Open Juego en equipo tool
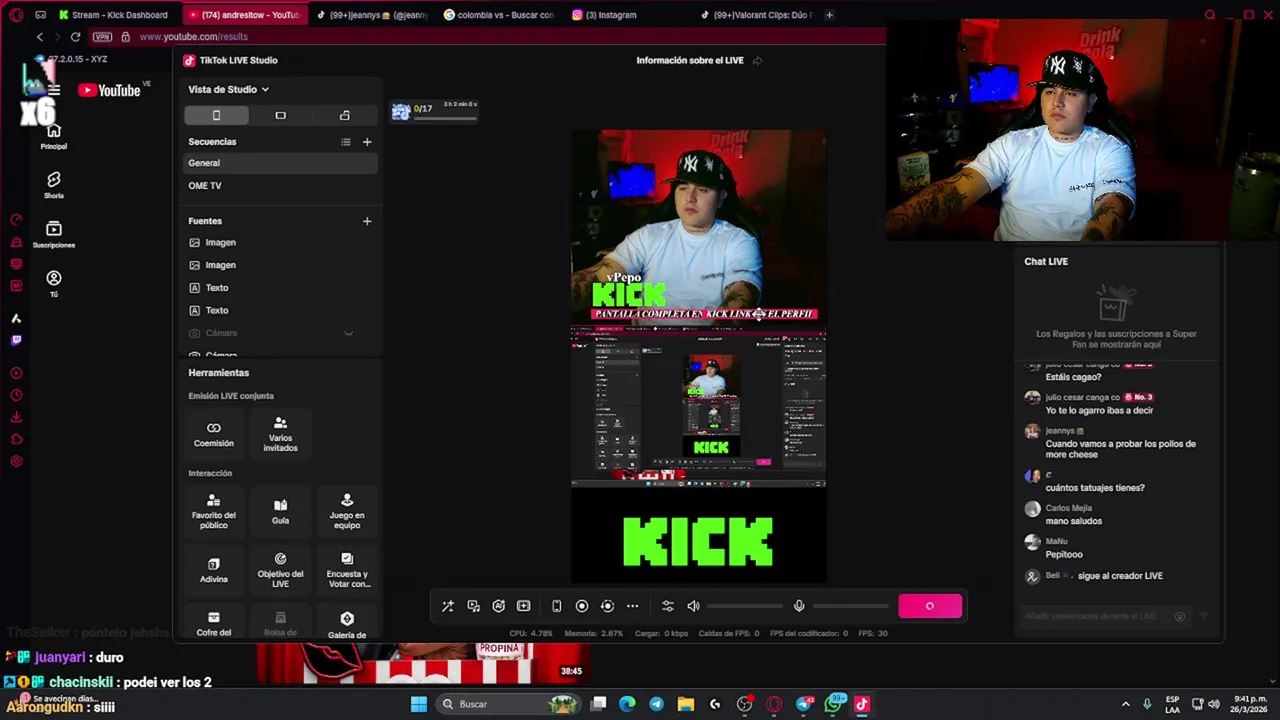Viewport: 1280px width, 720px height. (347, 511)
